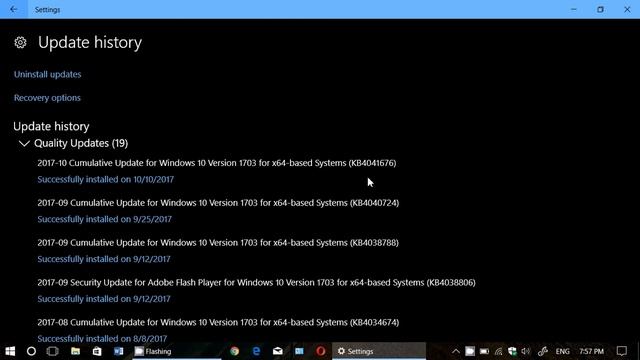
Task: Open the KB4034674 cumulative update entry
Action: (x=218, y=322)
